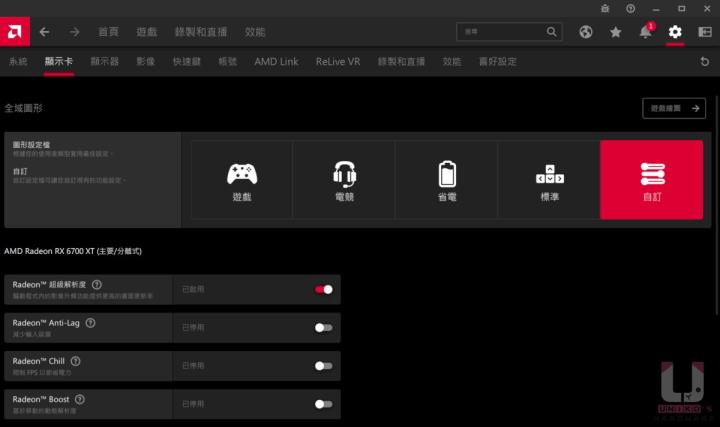
Task: Switch to the ReLive VR tab
Action: [338, 62]
